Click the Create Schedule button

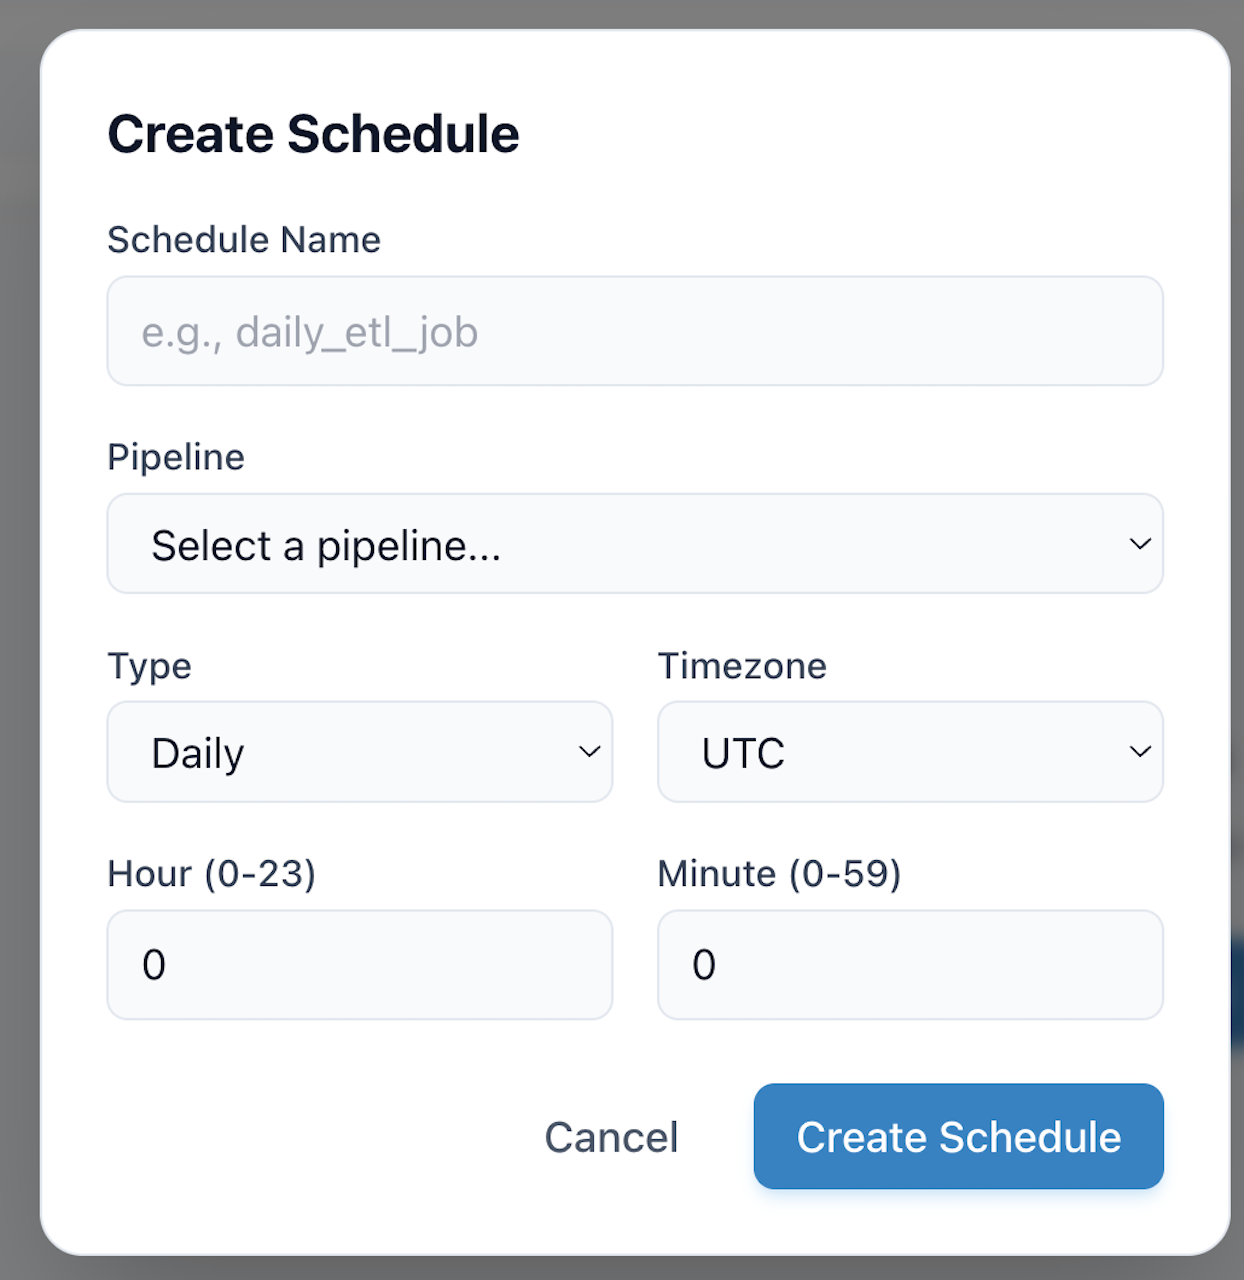tap(957, 1137)
